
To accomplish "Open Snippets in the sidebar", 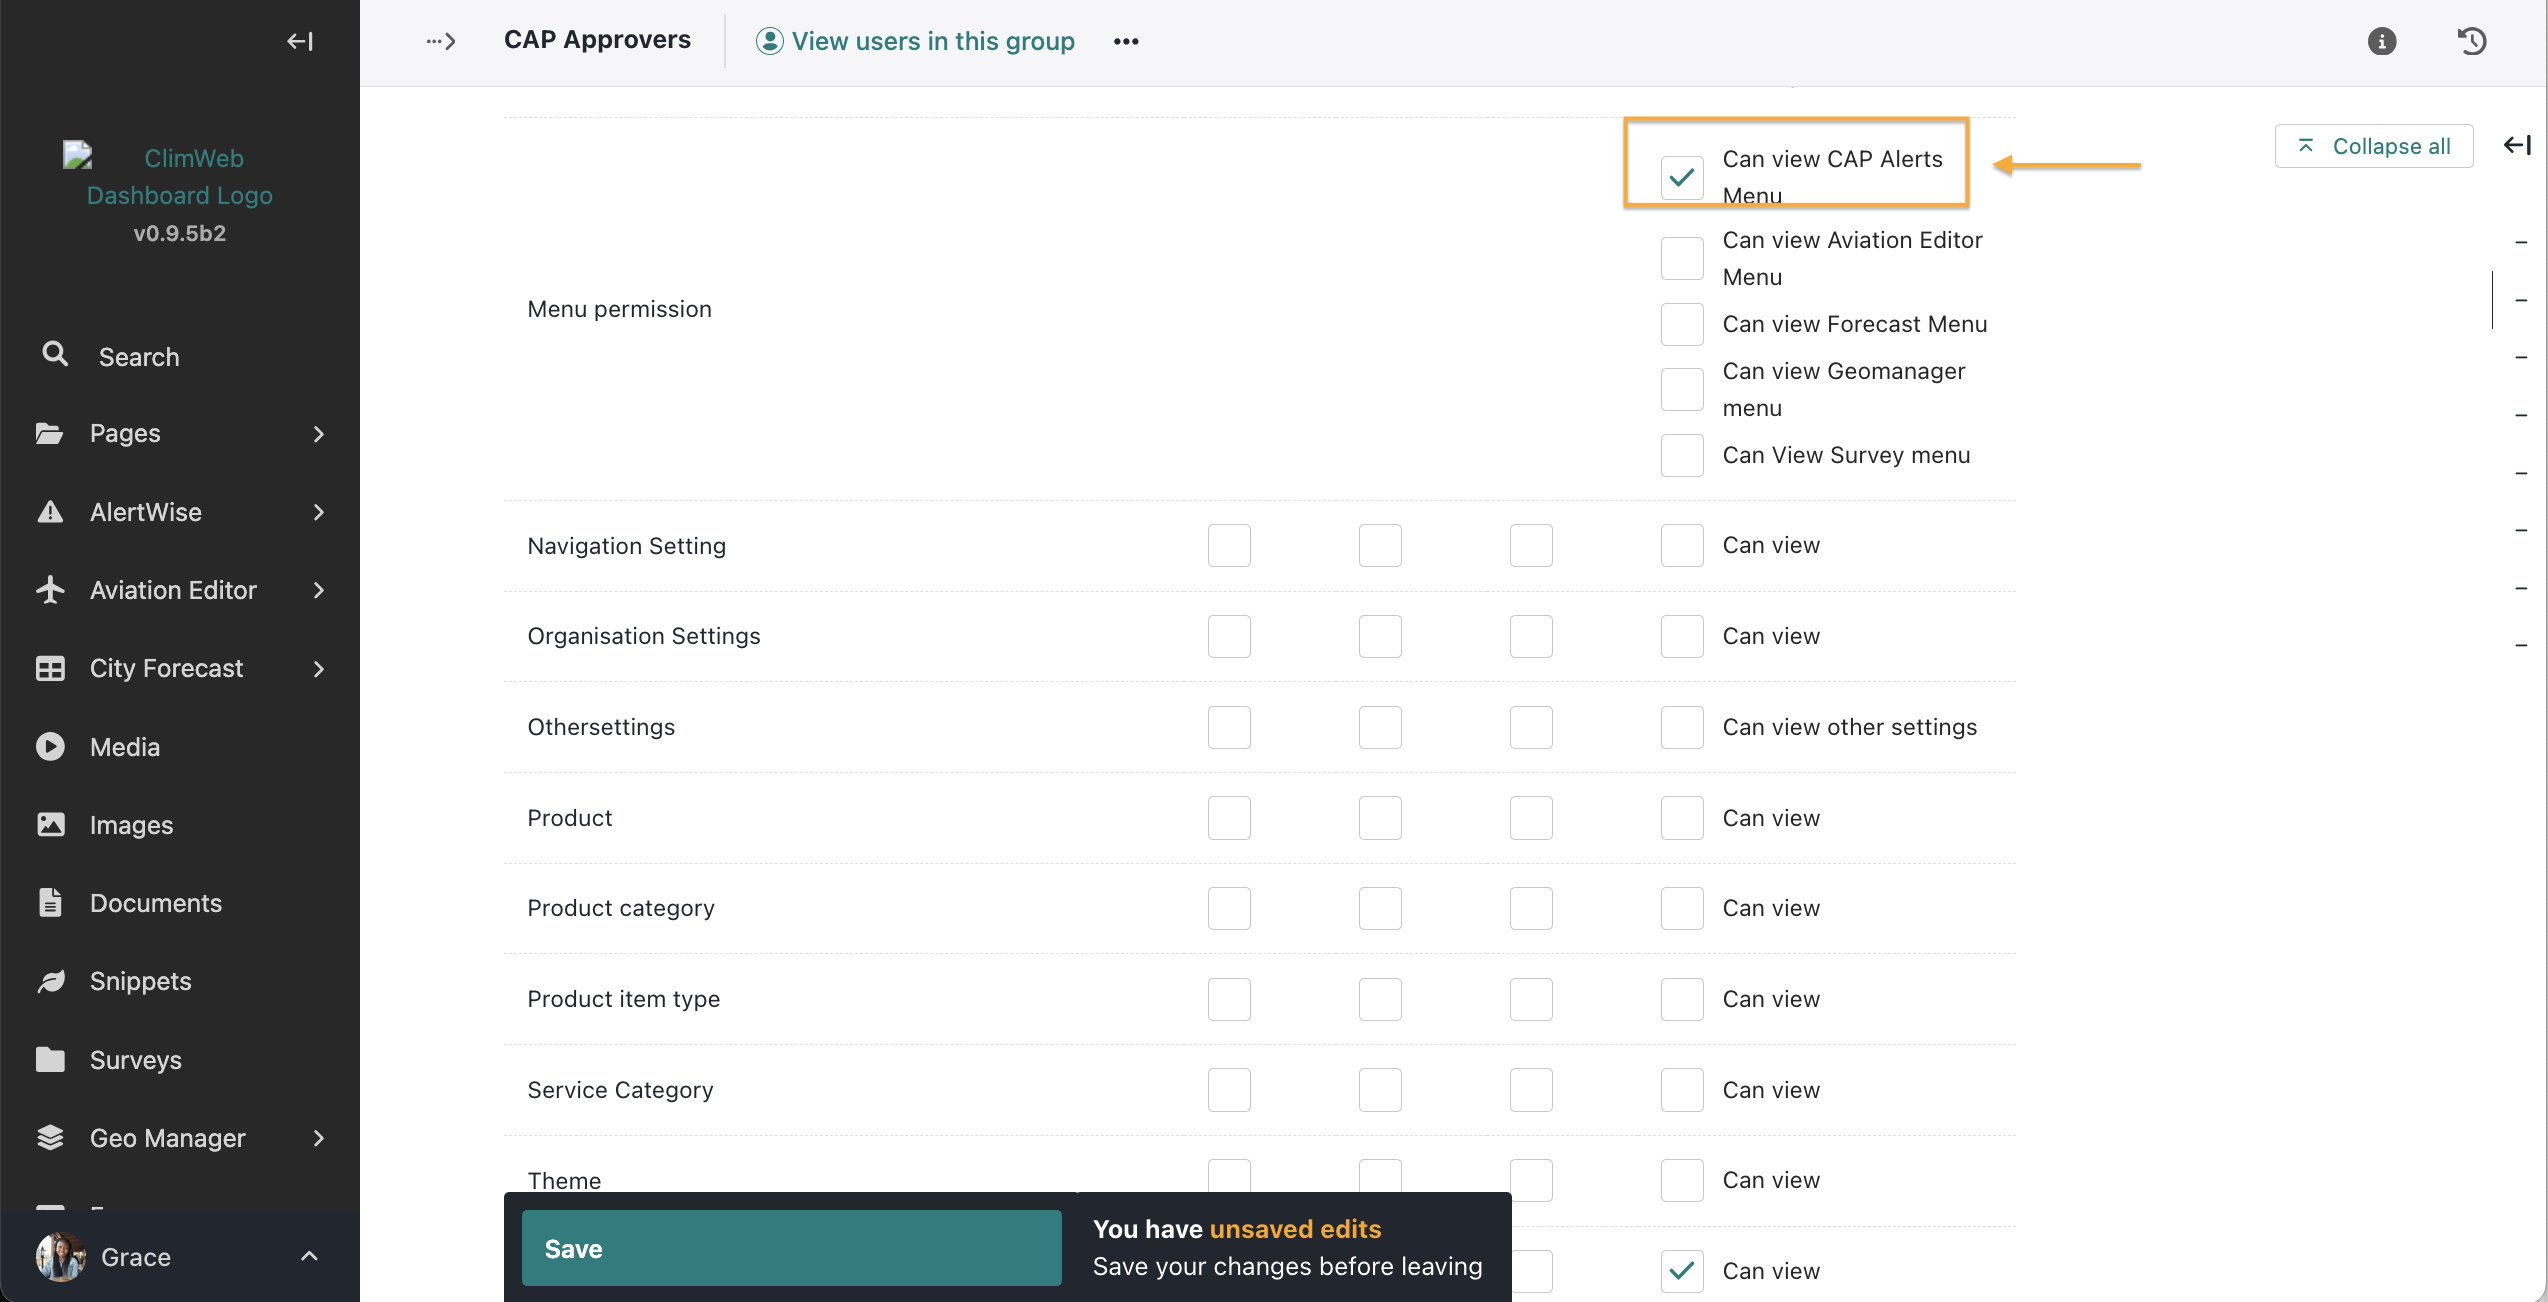I will (x=180, y=981).
